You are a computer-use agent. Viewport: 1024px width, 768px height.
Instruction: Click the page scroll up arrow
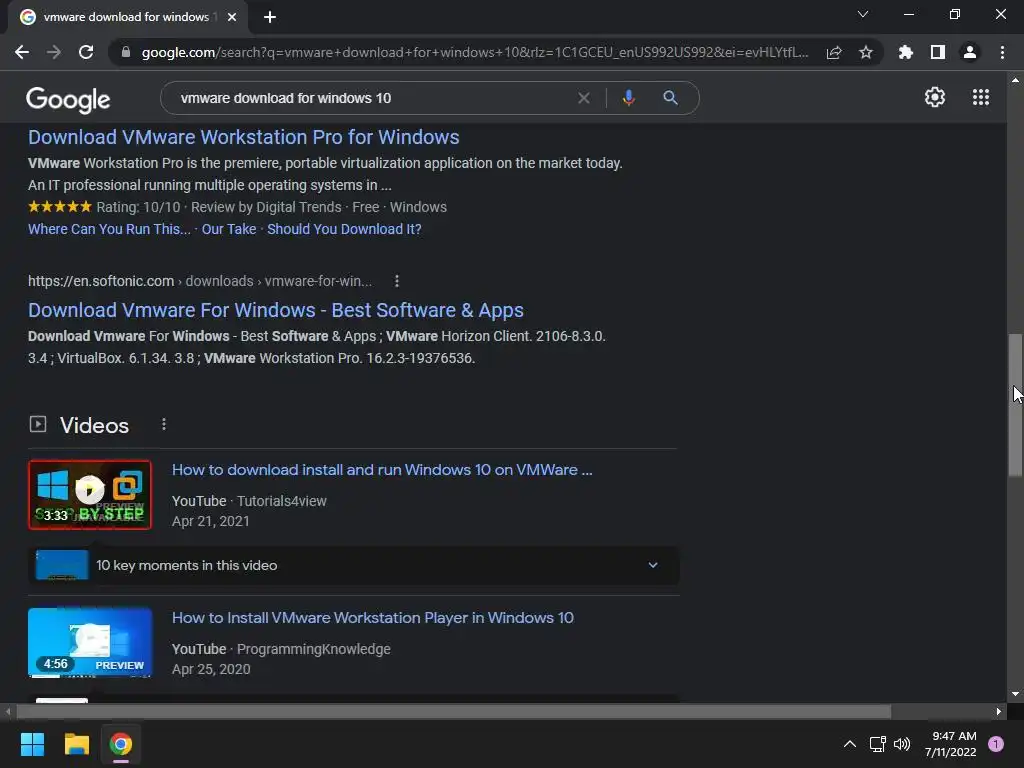[1015, 80]
